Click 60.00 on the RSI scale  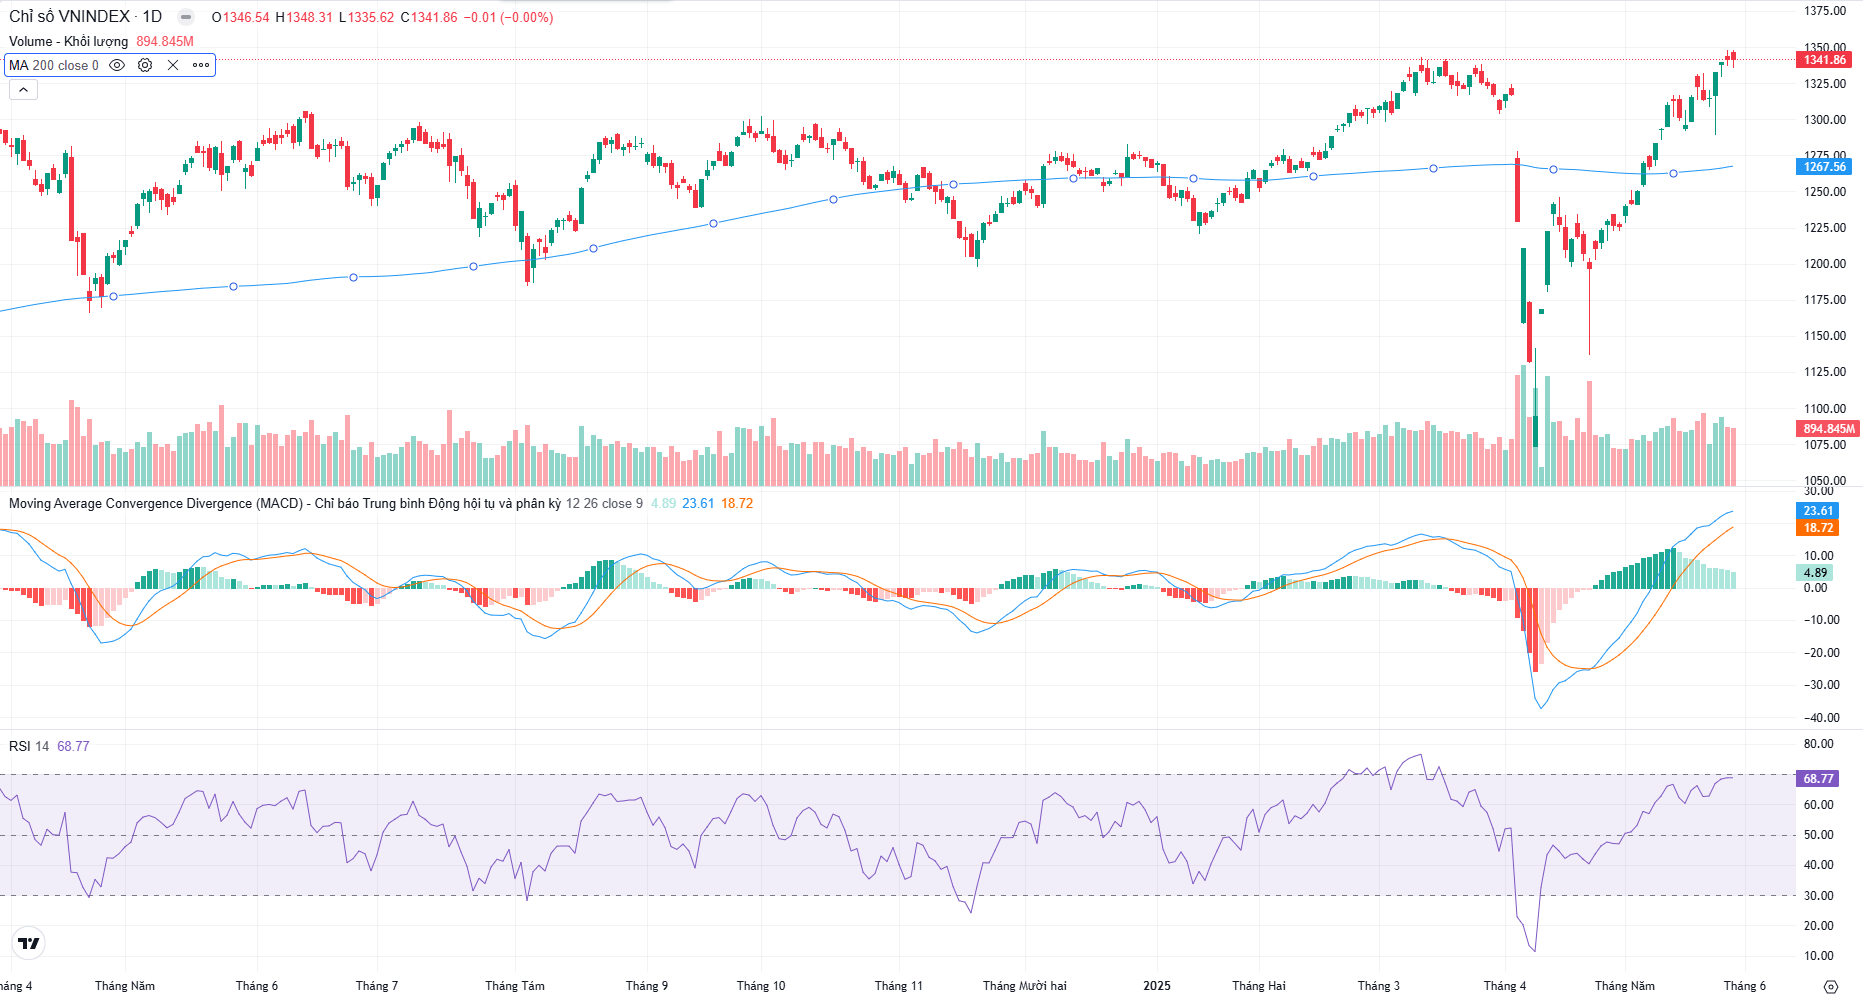click(x=1819, y=805)
